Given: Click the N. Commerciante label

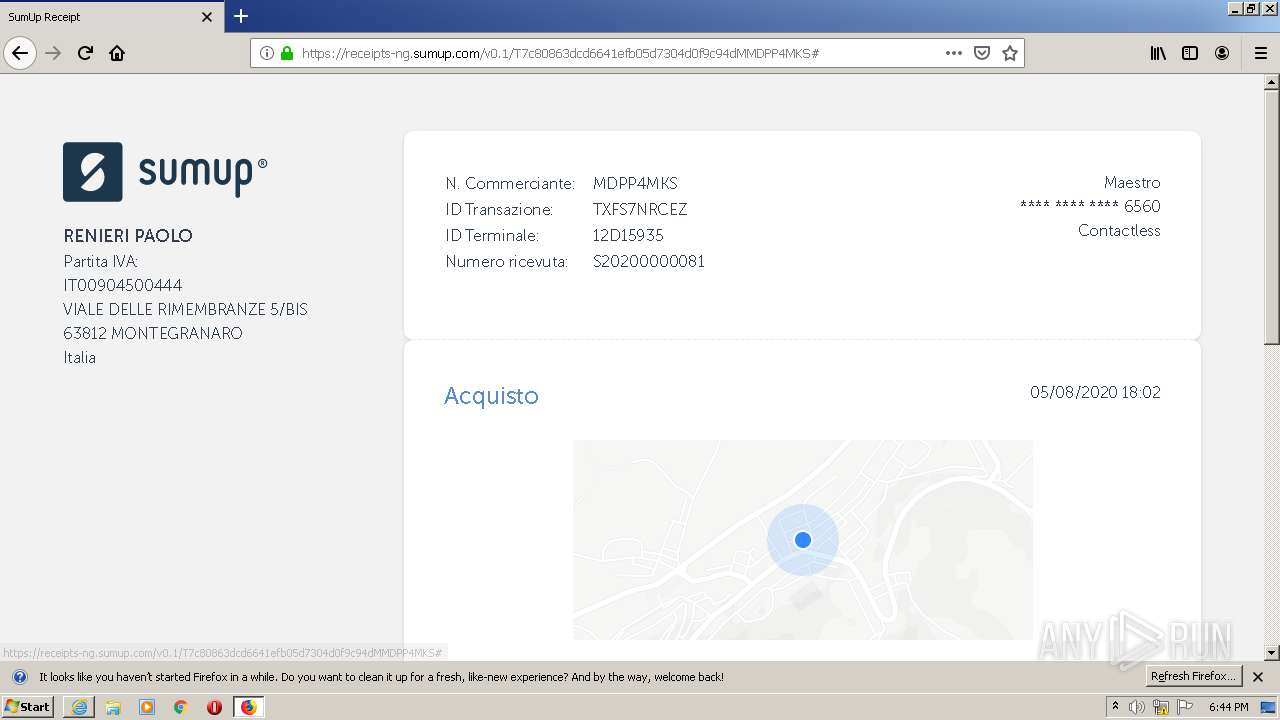Looking at the screenshot, I should point(510,184).
